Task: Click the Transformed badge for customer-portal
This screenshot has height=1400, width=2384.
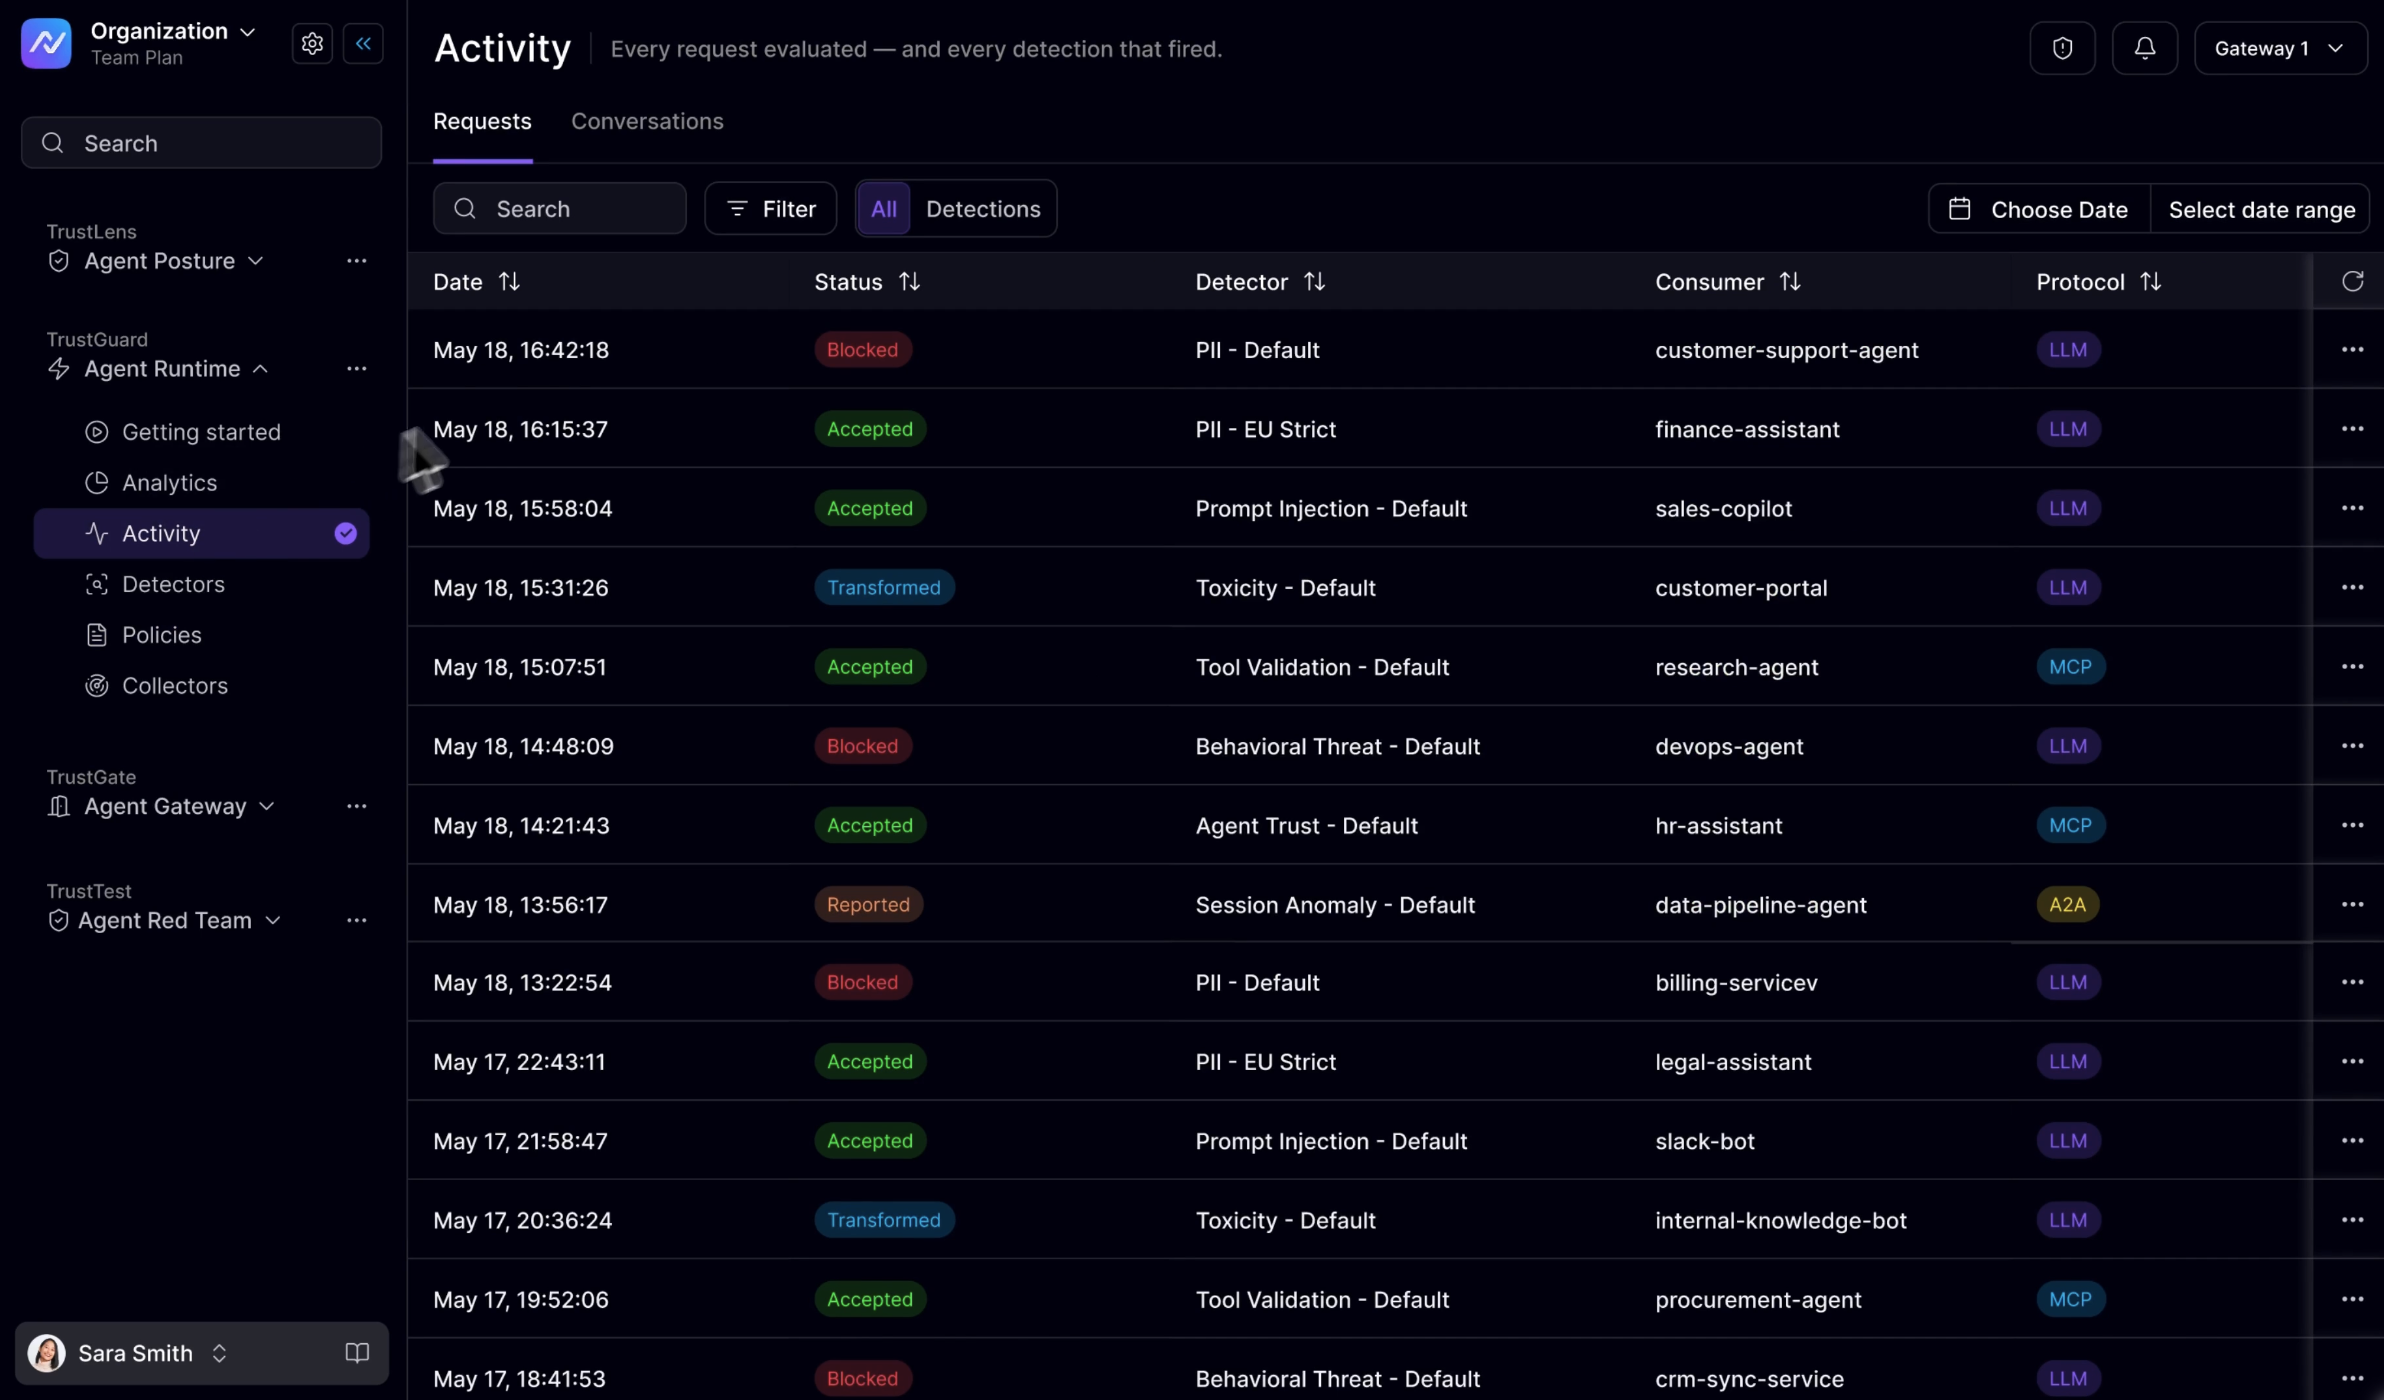Action: [884, 587]
